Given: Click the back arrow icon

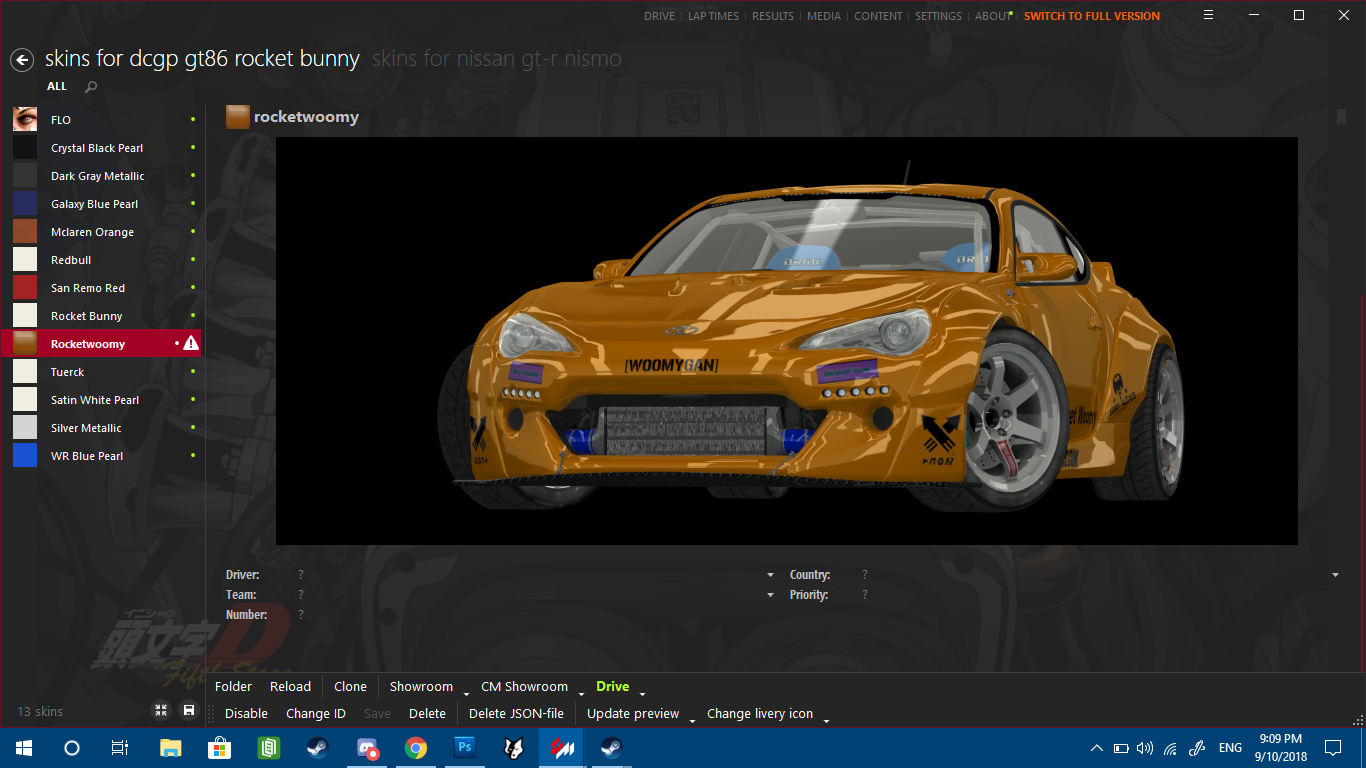Looking at the screenshot, I should [22, 60].
